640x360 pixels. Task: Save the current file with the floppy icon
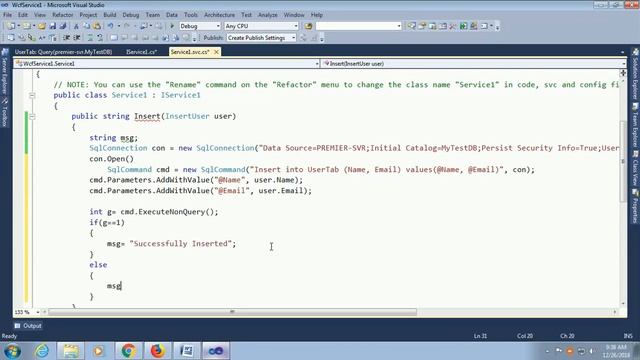coord(53,26)
